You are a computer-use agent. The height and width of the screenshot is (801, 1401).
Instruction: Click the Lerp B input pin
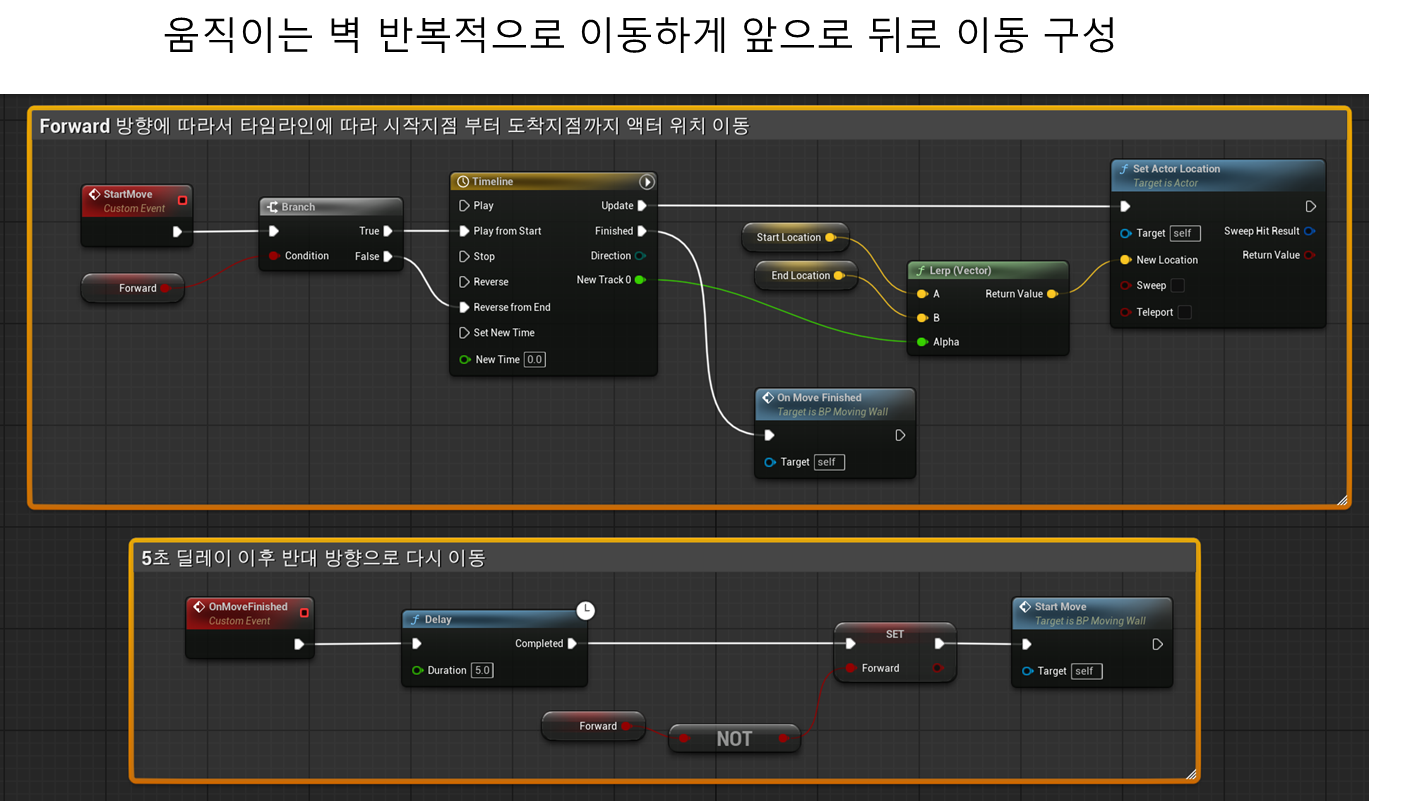922,318
